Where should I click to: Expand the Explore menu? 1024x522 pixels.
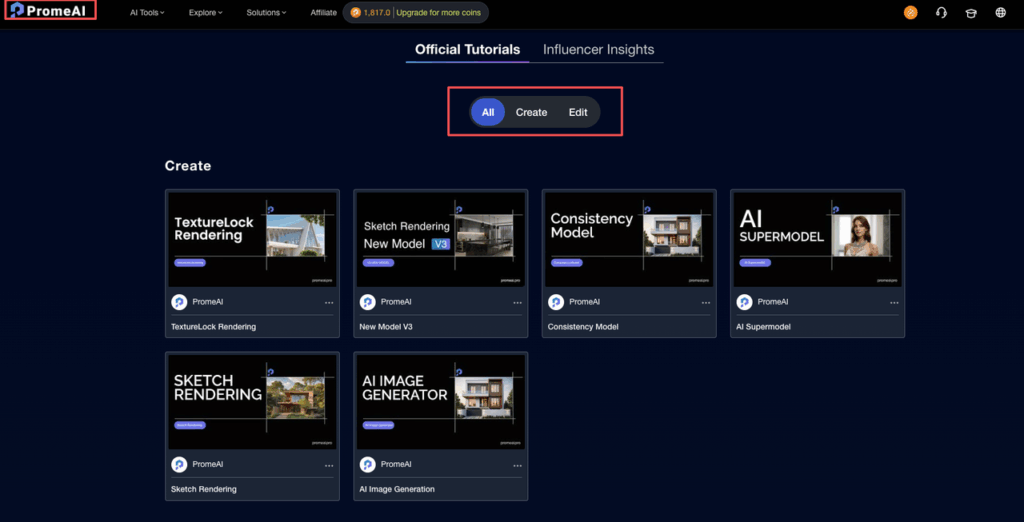(x=206, y=12)
